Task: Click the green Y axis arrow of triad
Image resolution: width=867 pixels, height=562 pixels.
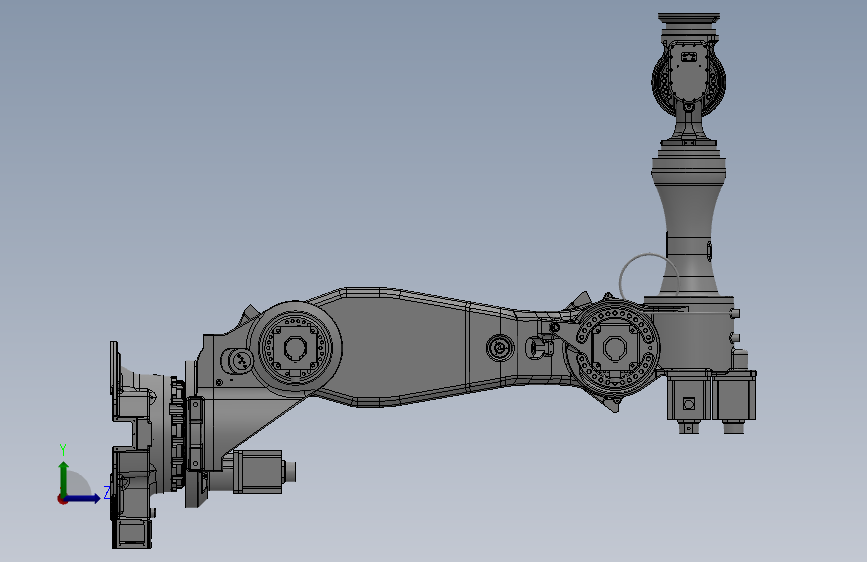Action: pyautogui.click(x=64, y=477)
